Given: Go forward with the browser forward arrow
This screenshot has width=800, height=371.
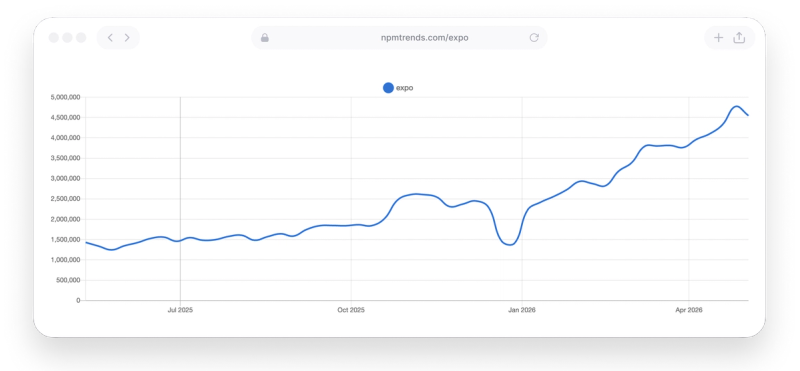Looking at the screenshot, I should (127, 37).
